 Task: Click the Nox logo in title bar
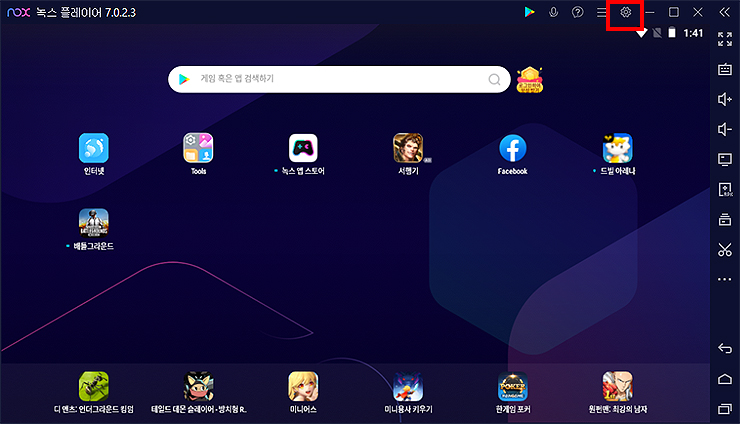(x=18, y=12)
